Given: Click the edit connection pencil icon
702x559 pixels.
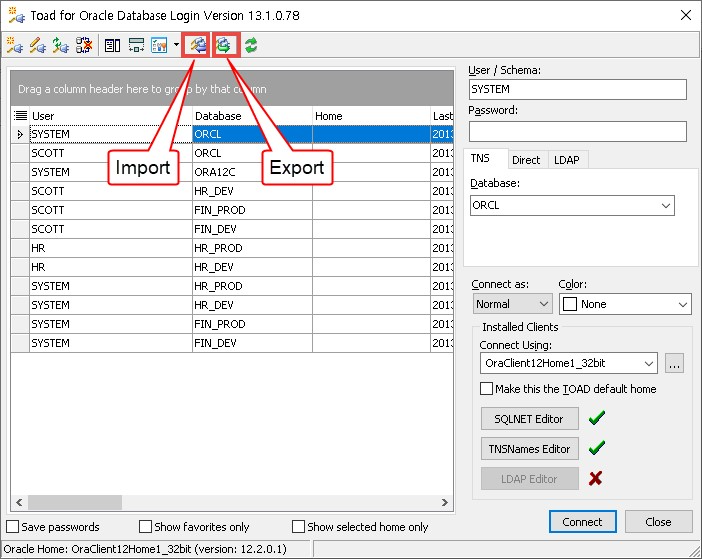Looking at the screenshot, I should pos(38,45).
